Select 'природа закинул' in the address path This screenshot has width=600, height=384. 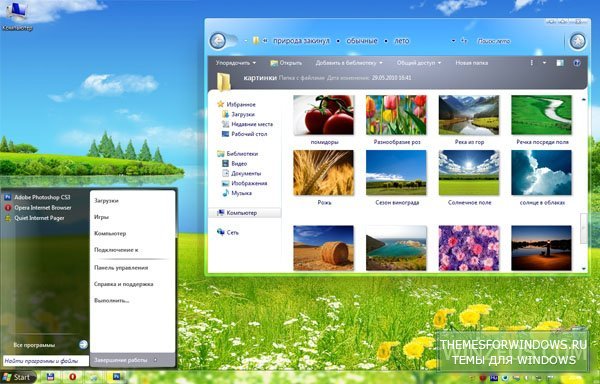pos(301,41)
